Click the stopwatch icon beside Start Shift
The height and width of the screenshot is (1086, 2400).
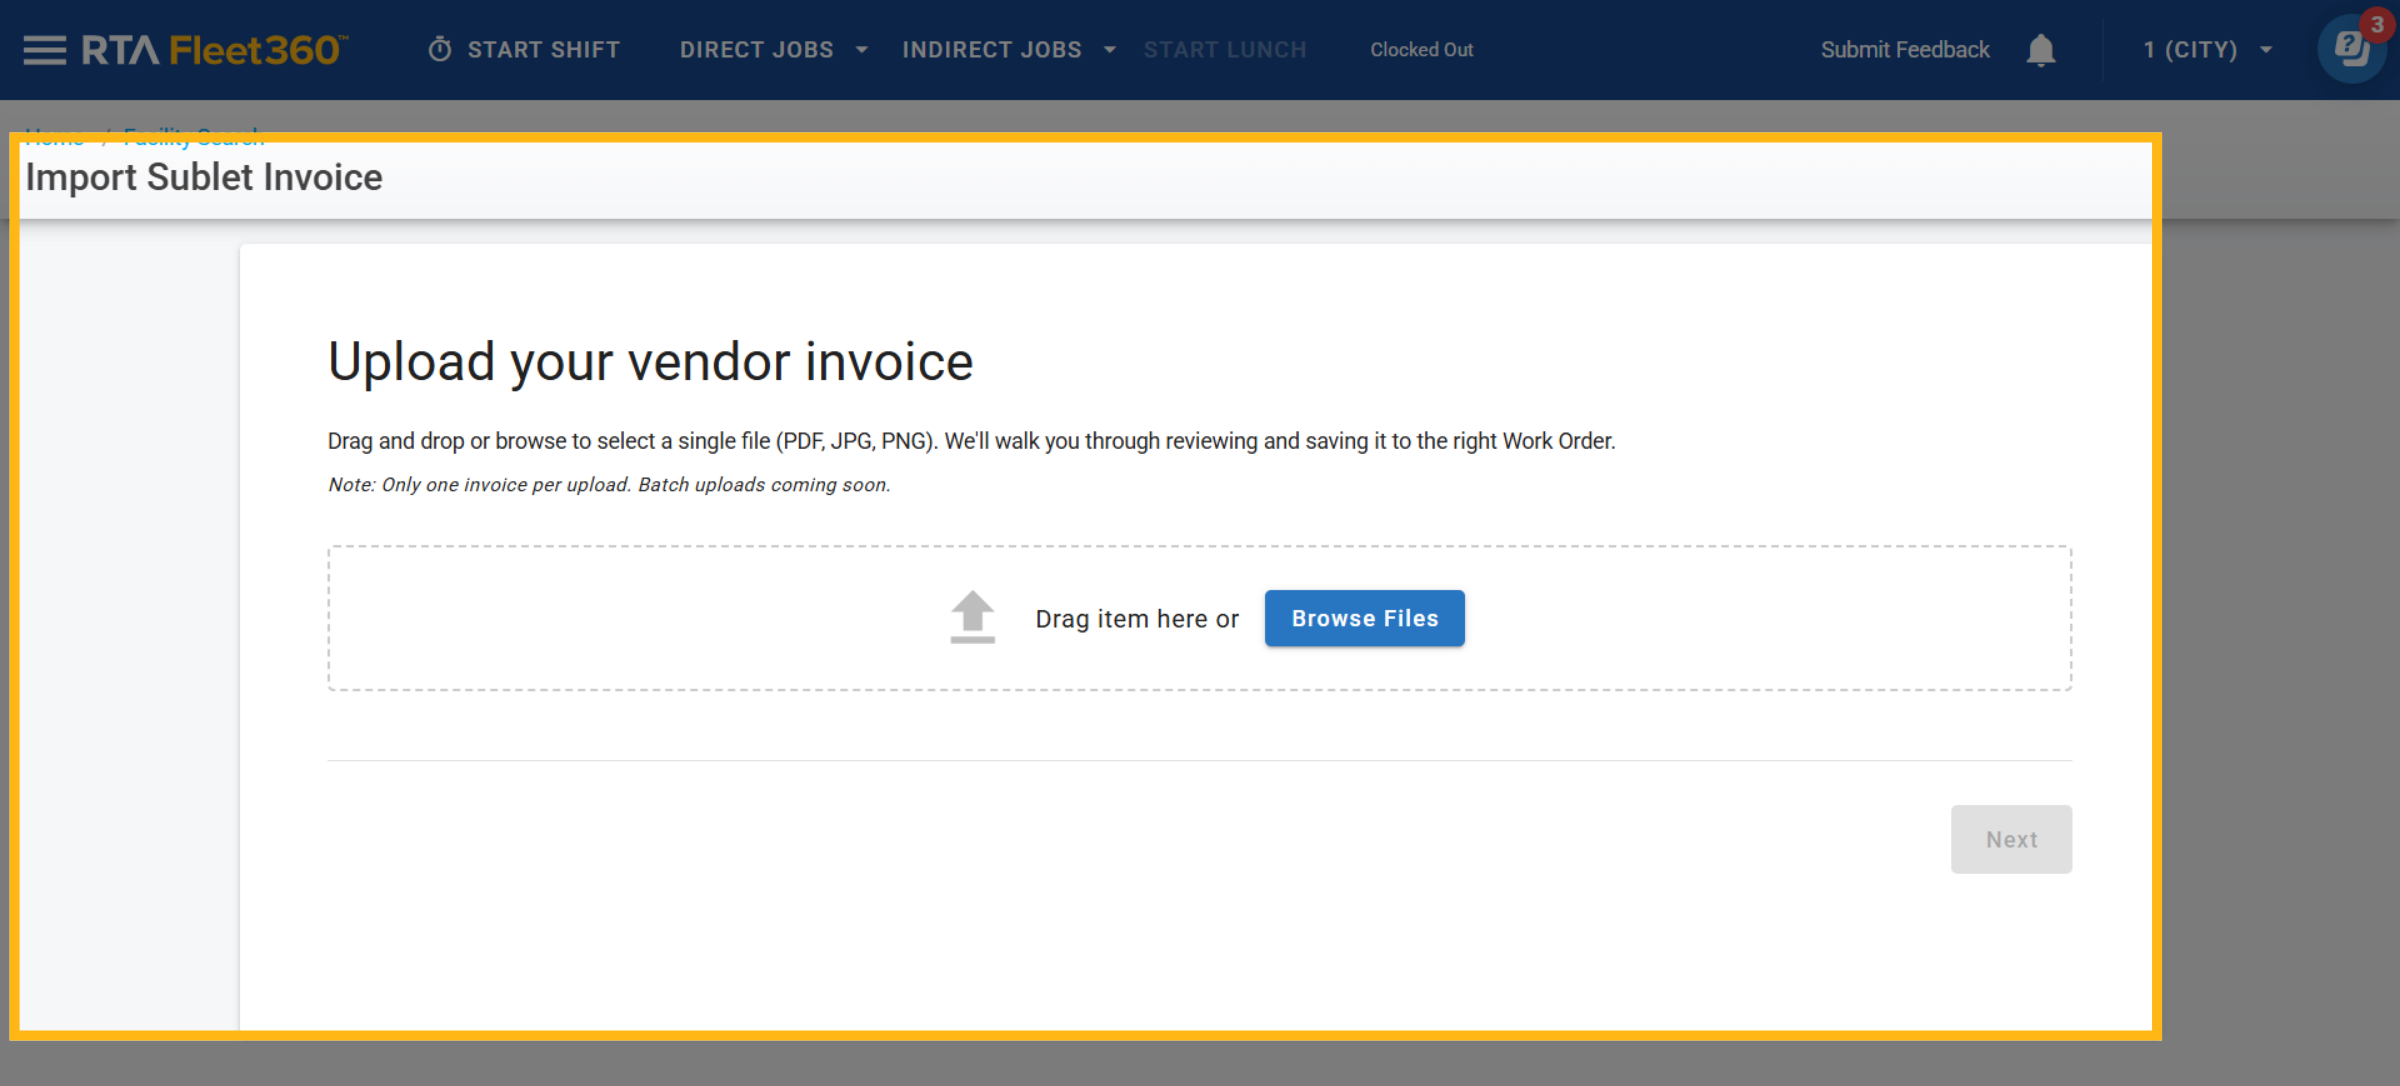(440, 50)
